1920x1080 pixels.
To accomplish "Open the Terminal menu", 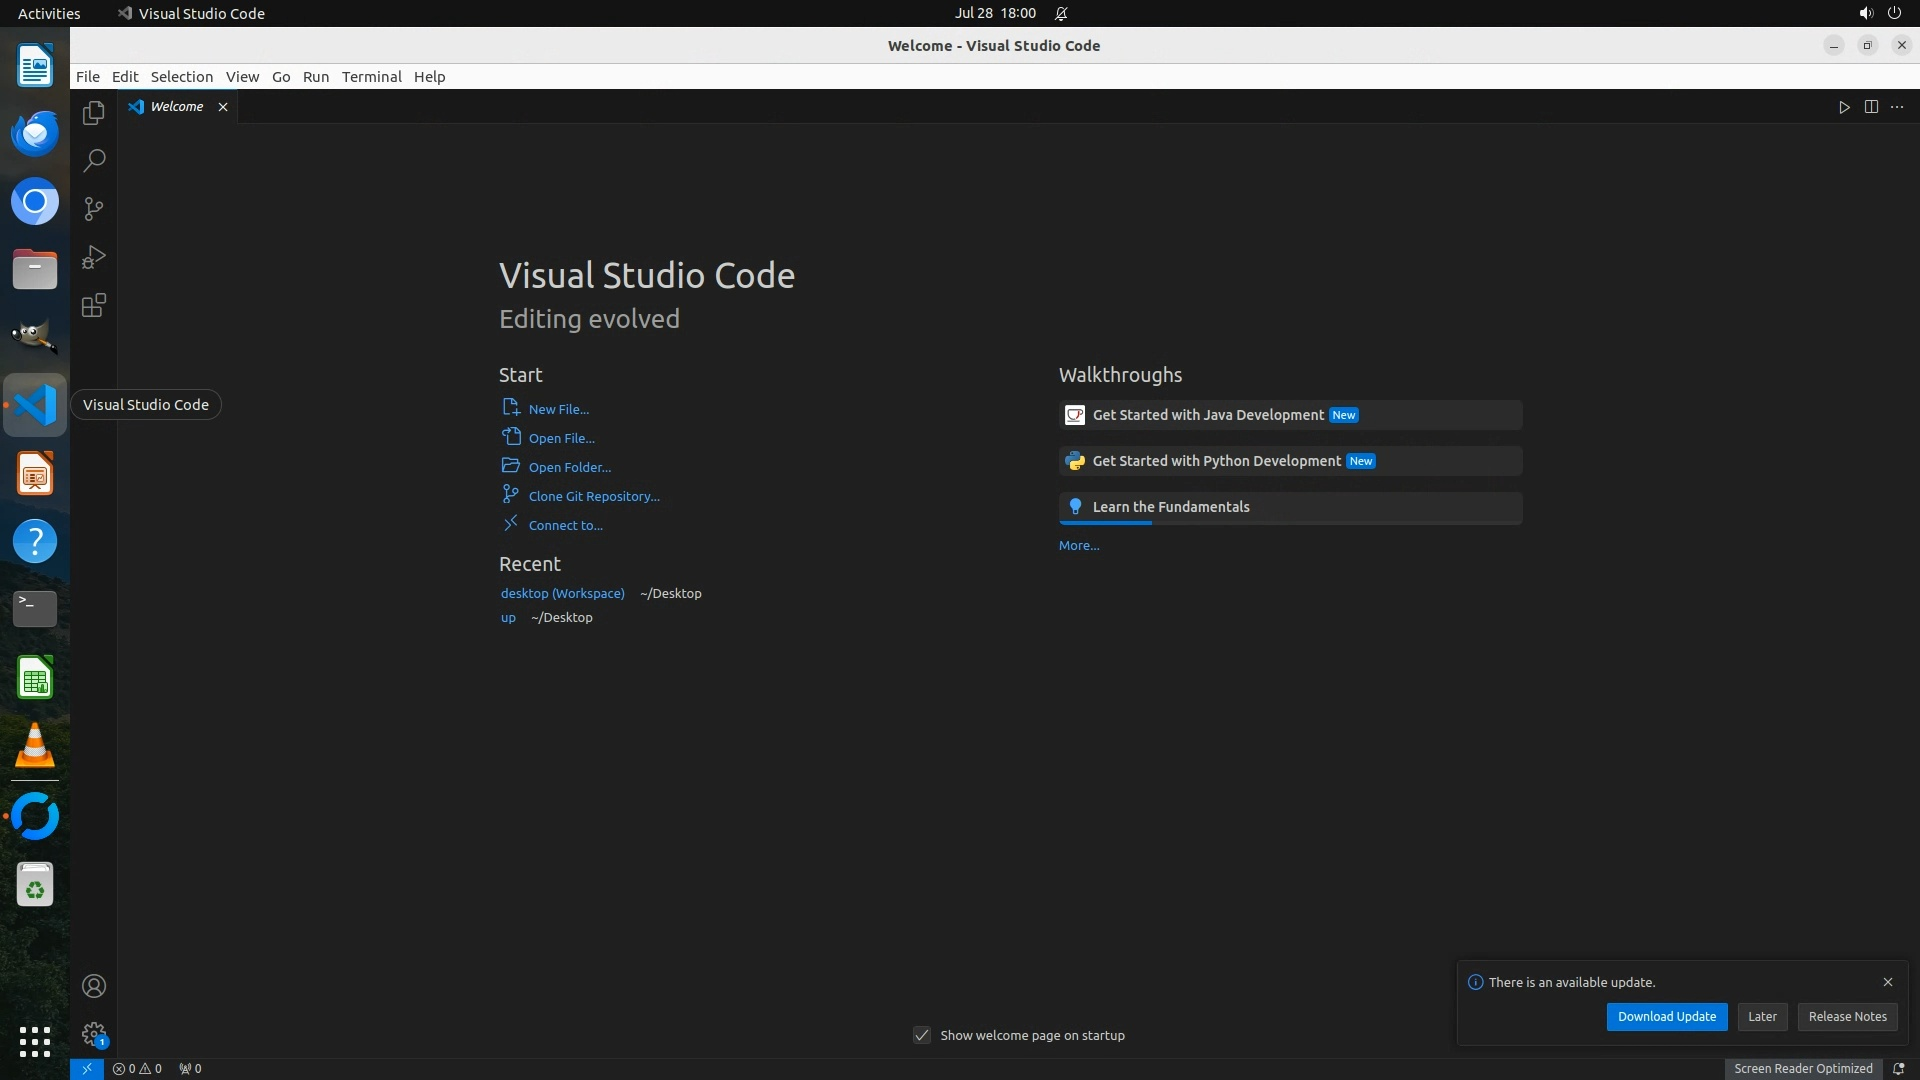I will [371, 77].
